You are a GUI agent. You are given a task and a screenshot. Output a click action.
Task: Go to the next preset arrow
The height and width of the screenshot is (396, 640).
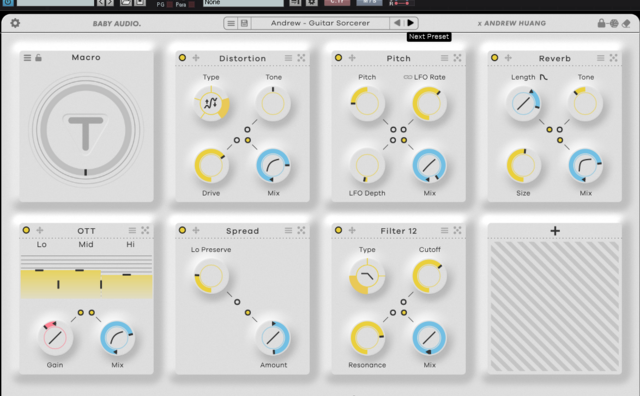pyautogui.click(x=410, y=23)
